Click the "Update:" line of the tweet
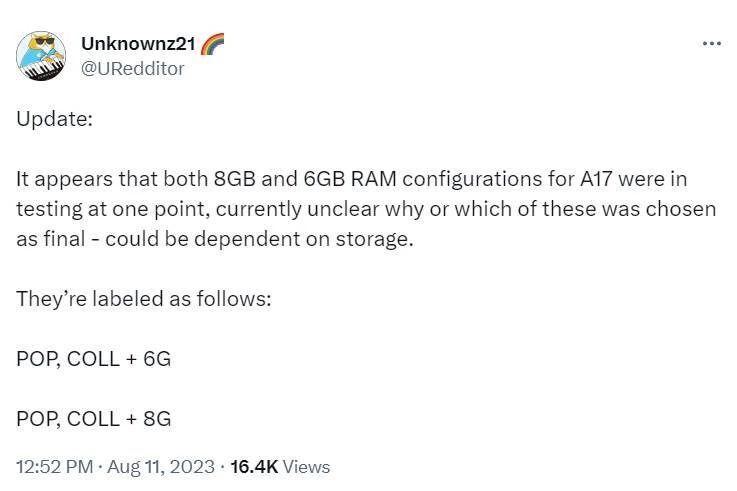The width and height of the screenshot is (737, 491). point(54,118)
